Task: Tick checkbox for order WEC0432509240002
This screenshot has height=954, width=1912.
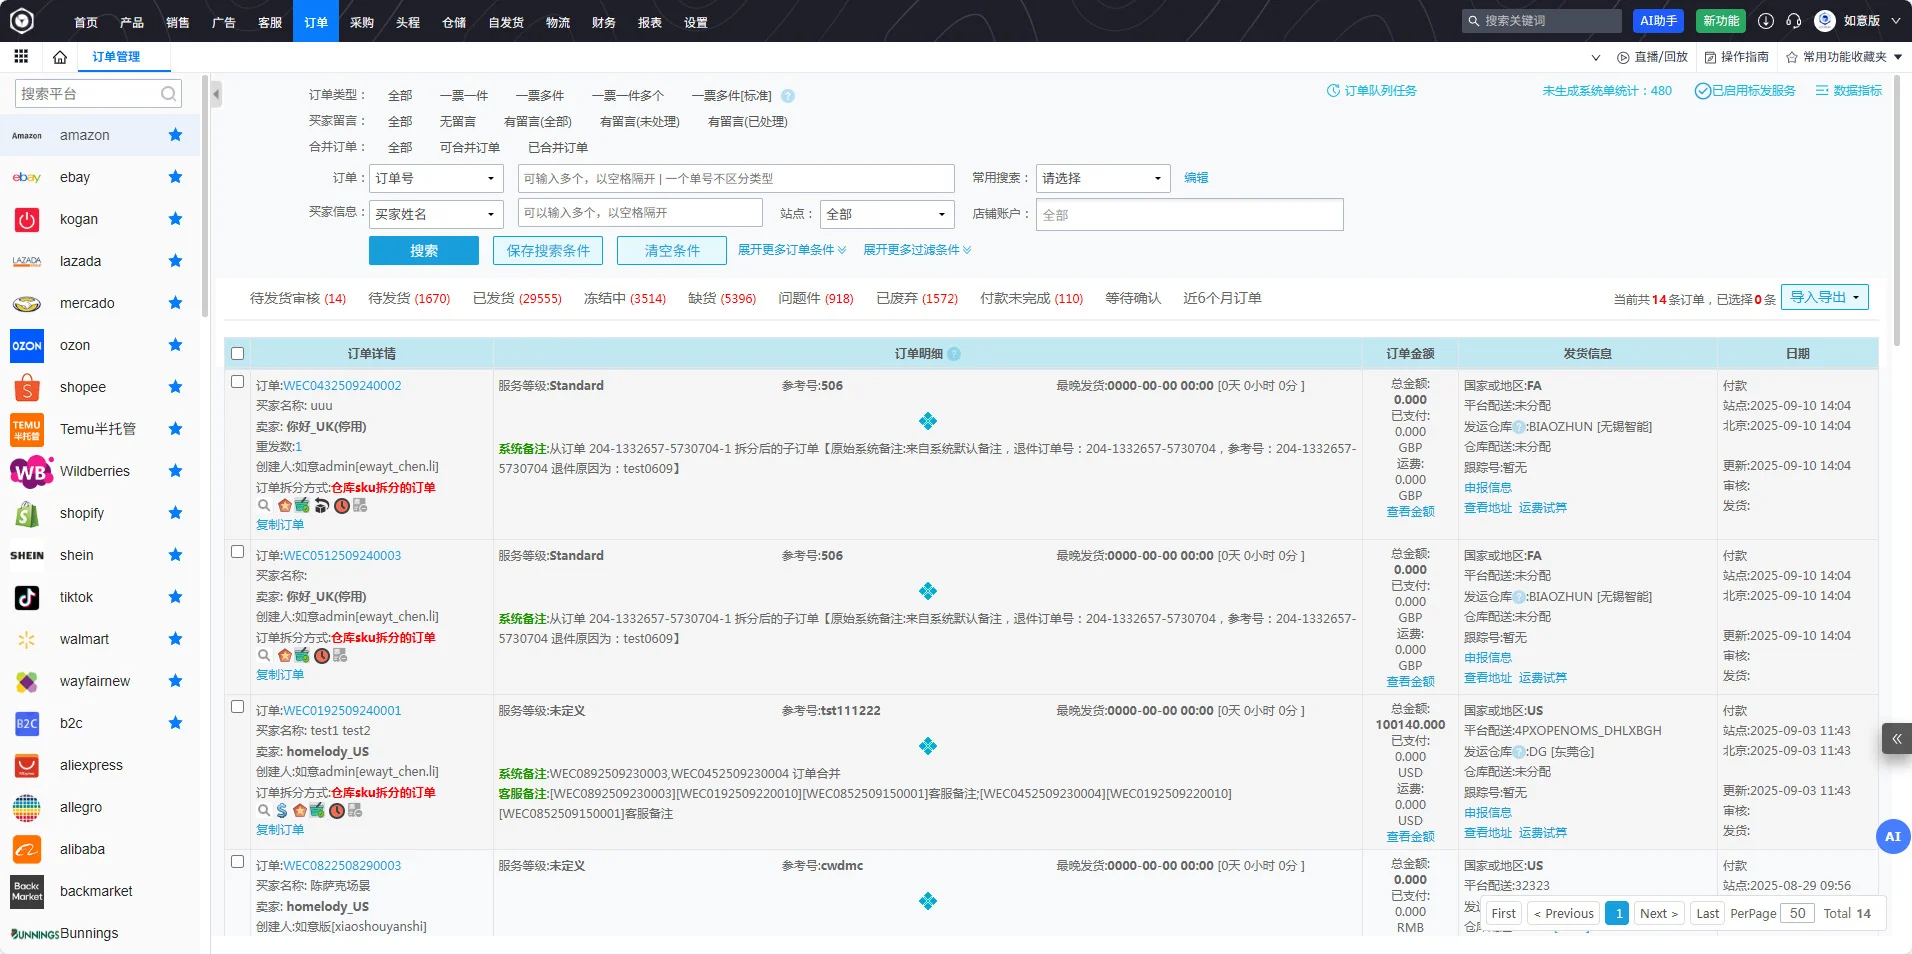Action: coord(238,381)
